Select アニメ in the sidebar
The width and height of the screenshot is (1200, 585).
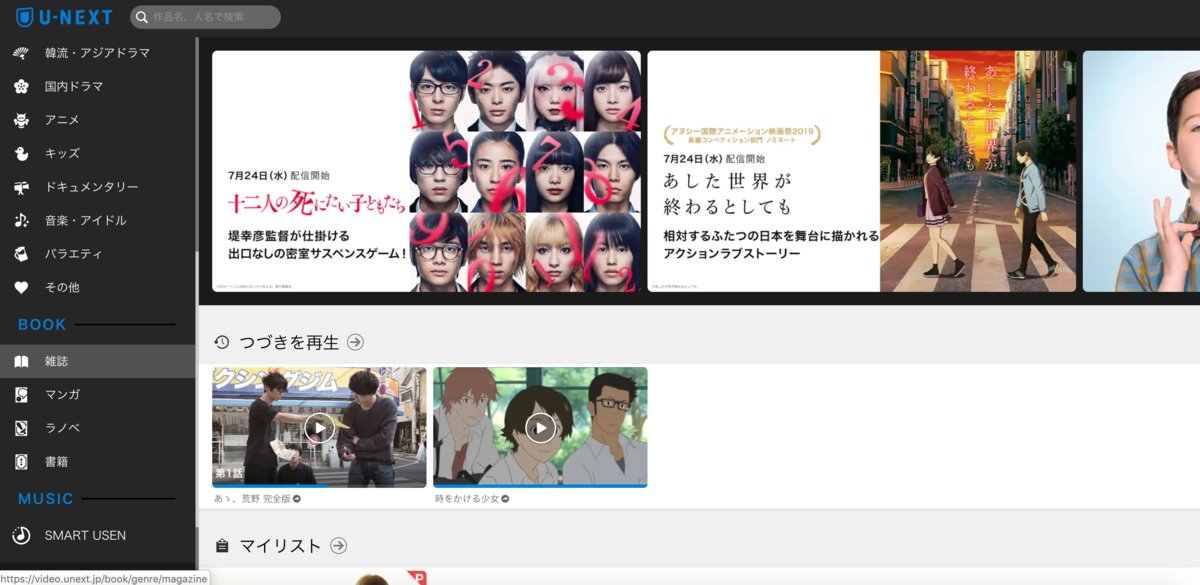coord(98,120)
